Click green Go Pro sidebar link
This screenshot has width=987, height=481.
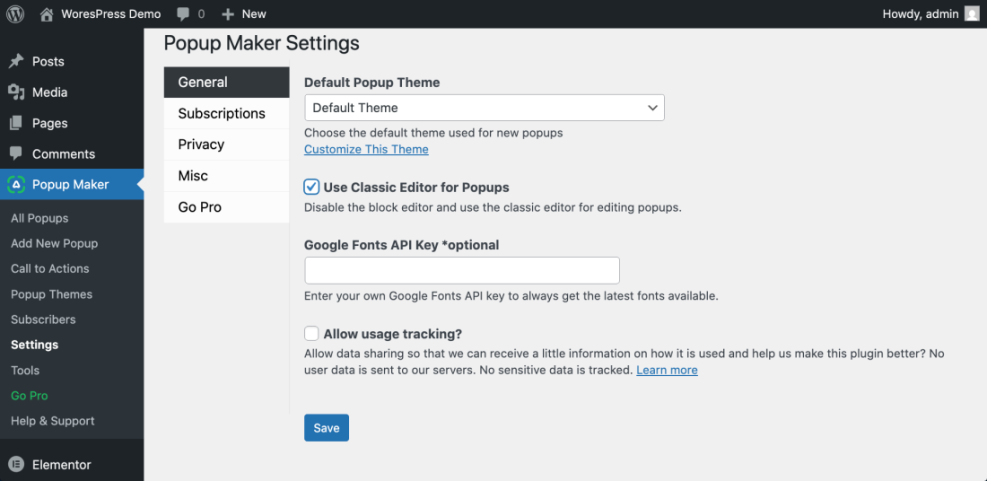click(x=30, y=396)
